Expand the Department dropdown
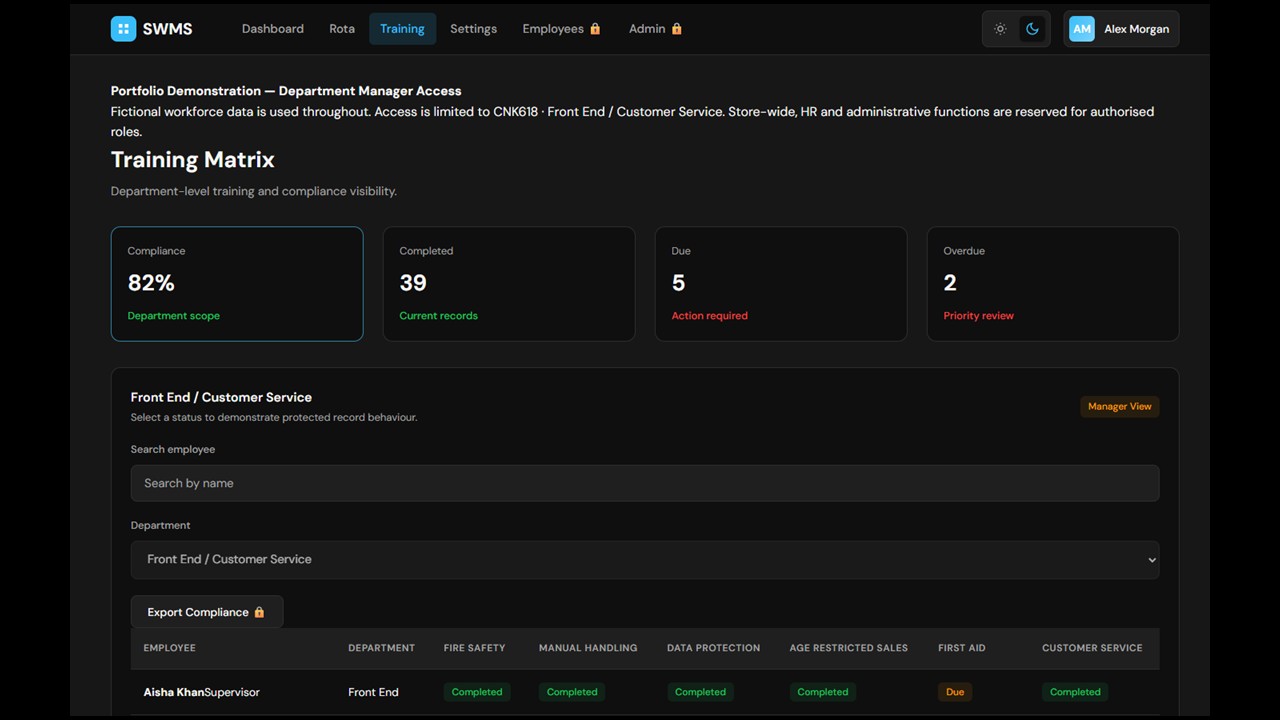1280x720 pixels. point(645,560)
